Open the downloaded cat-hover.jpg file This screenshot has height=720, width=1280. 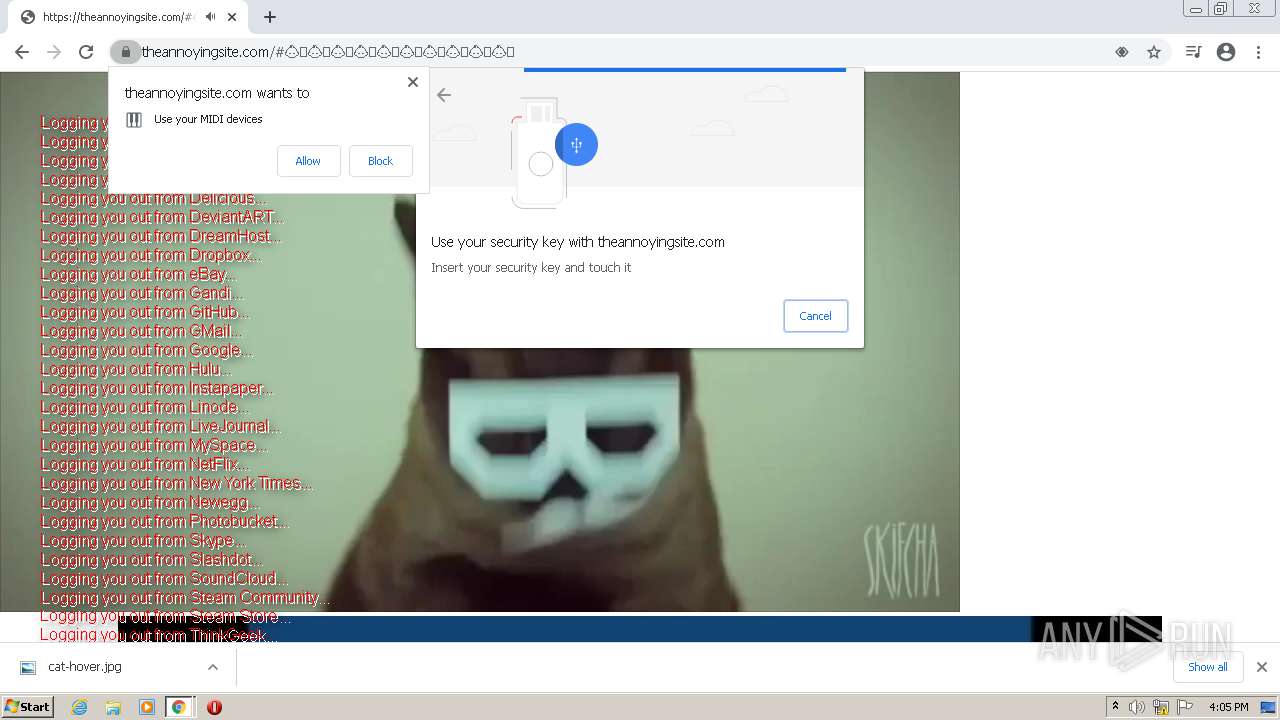point(85,667)
